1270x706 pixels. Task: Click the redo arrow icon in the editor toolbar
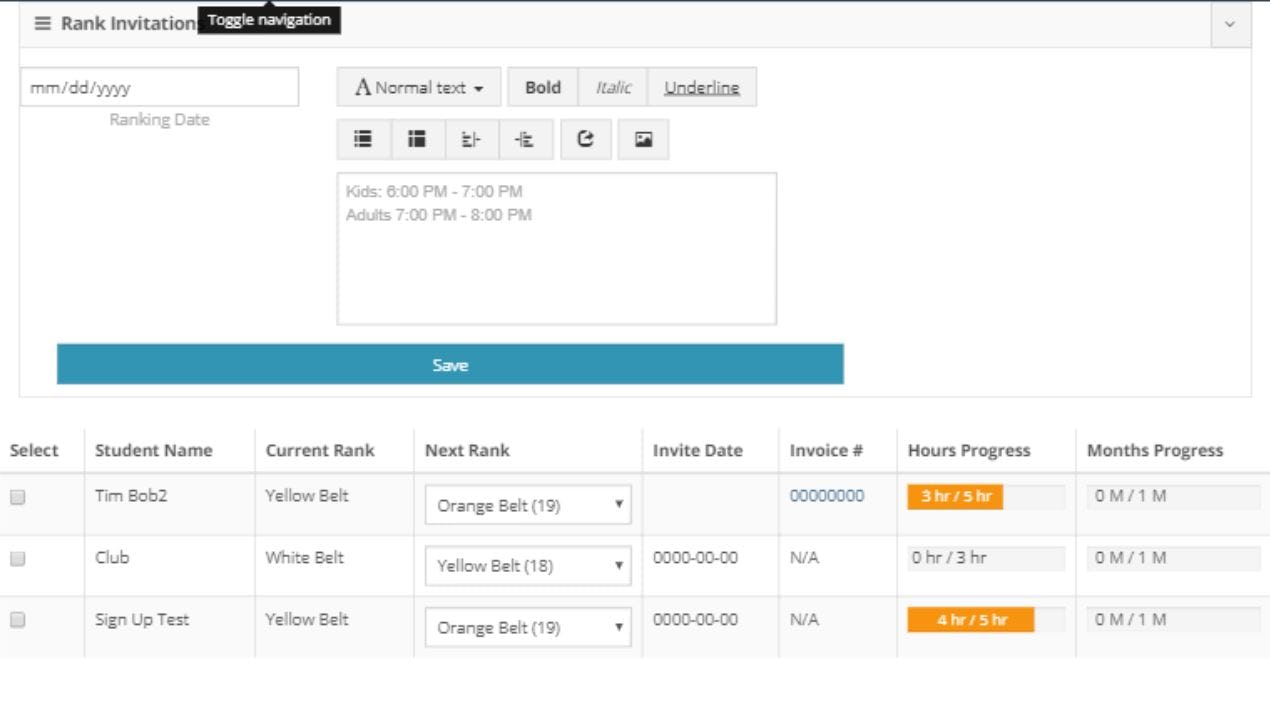coord(585,139)
